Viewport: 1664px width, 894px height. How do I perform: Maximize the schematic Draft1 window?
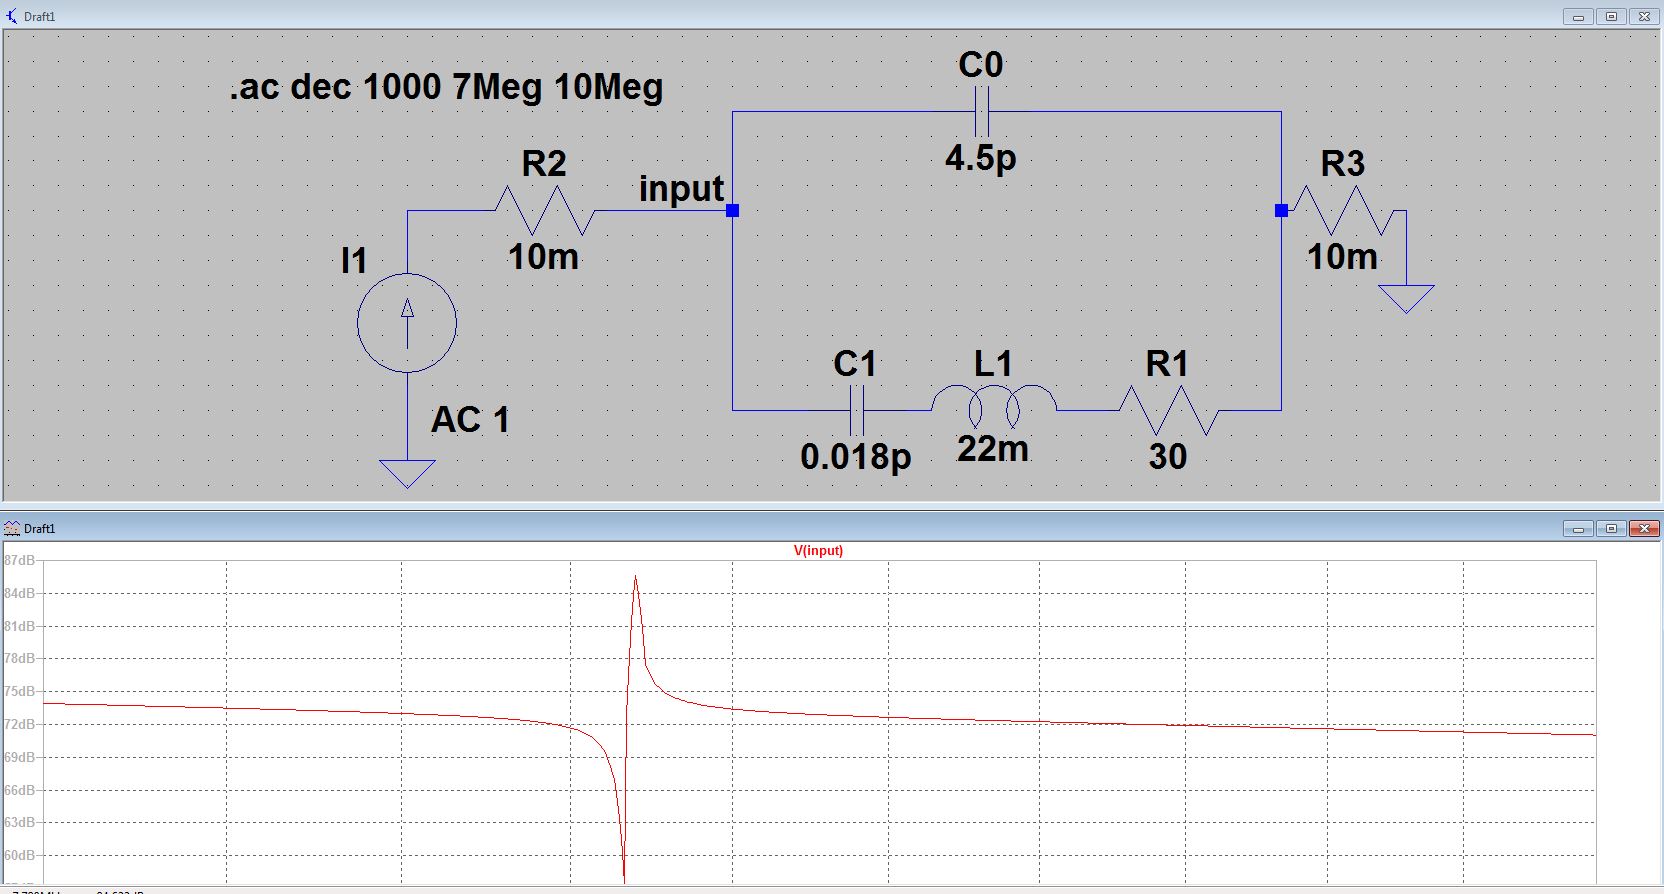(1611, 16)
